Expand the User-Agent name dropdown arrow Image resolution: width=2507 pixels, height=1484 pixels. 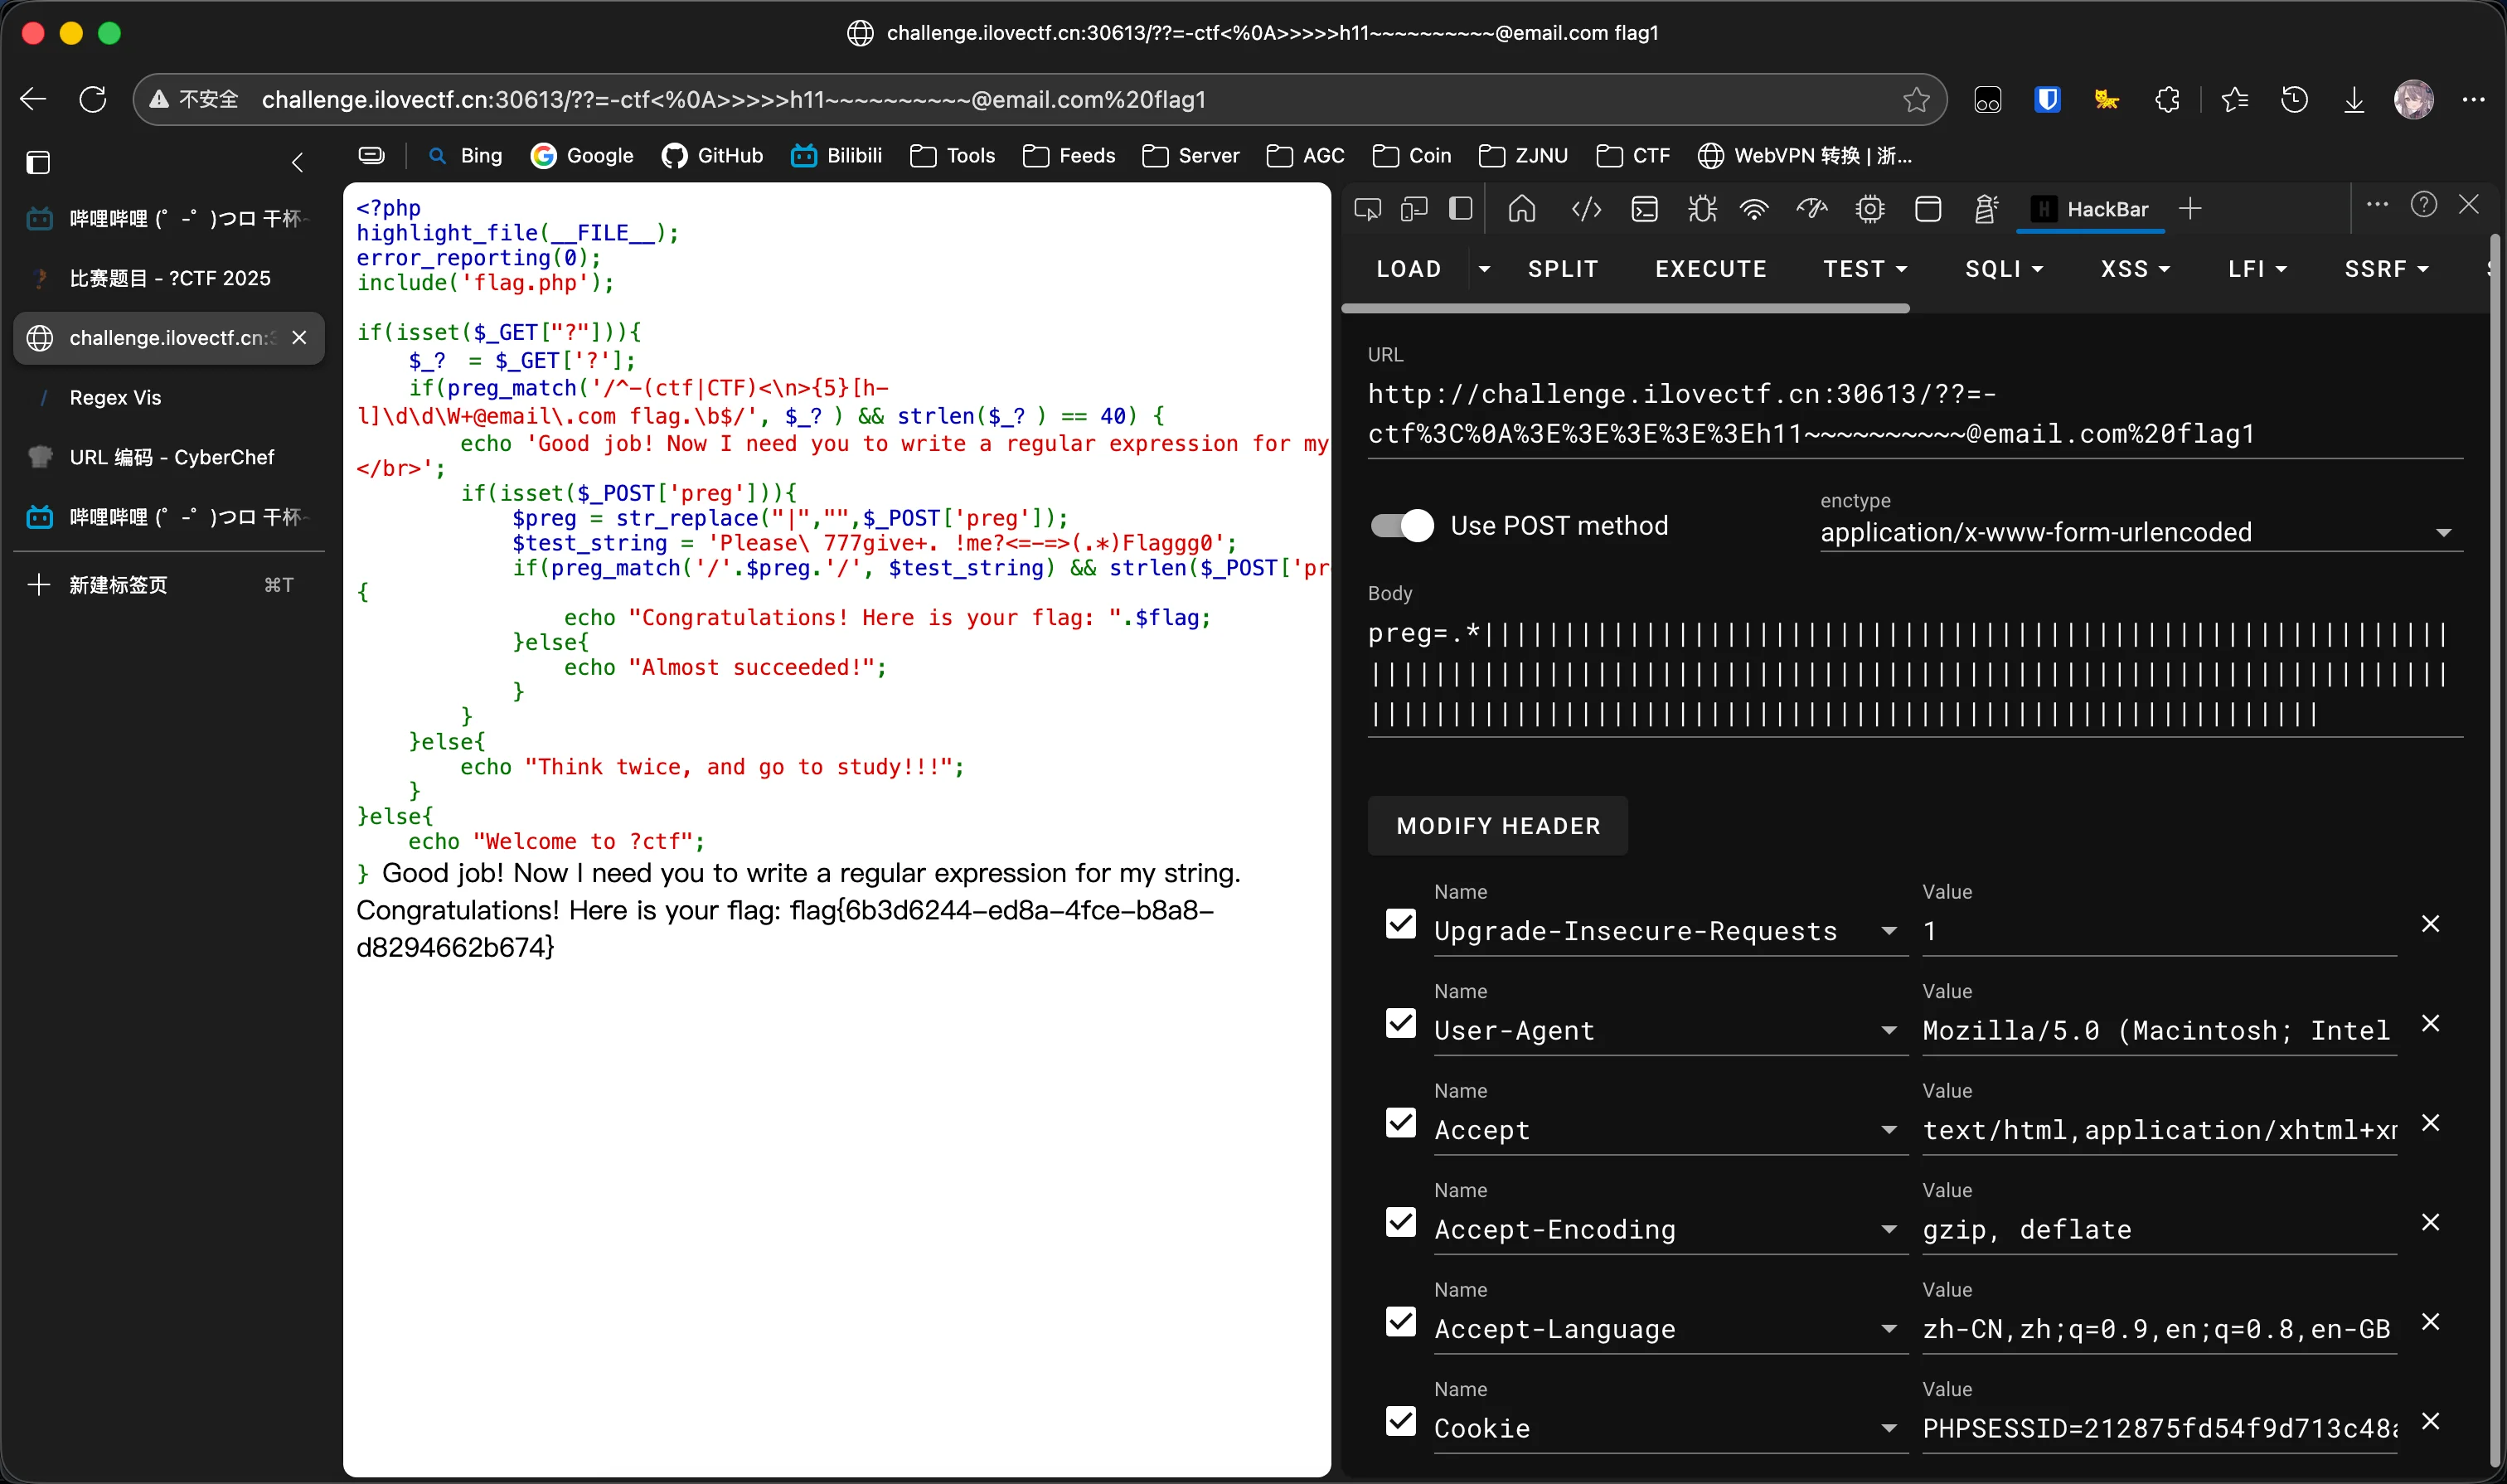[x=1888, y=1030]
